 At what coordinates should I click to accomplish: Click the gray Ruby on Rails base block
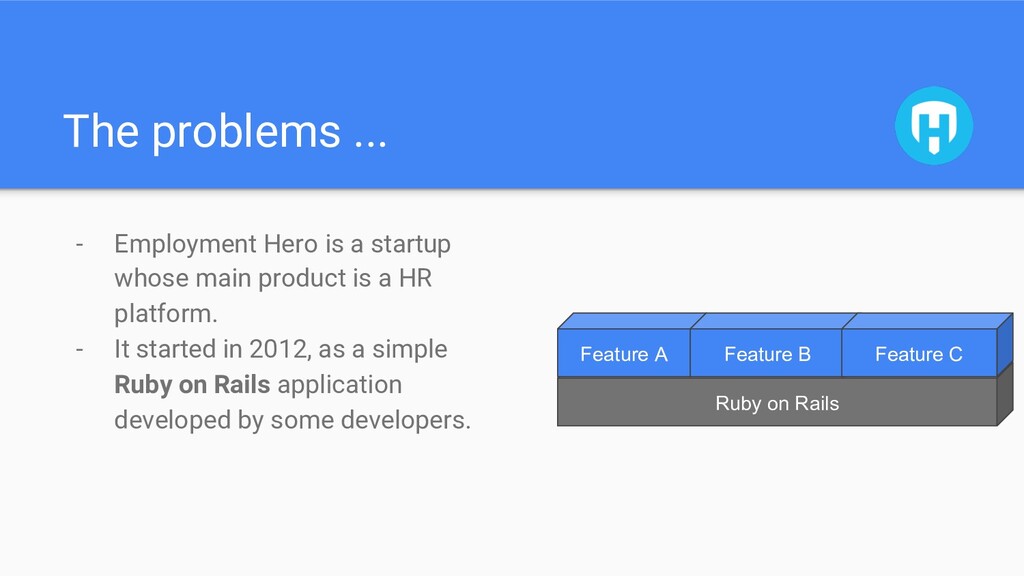(x=777, y=402)
